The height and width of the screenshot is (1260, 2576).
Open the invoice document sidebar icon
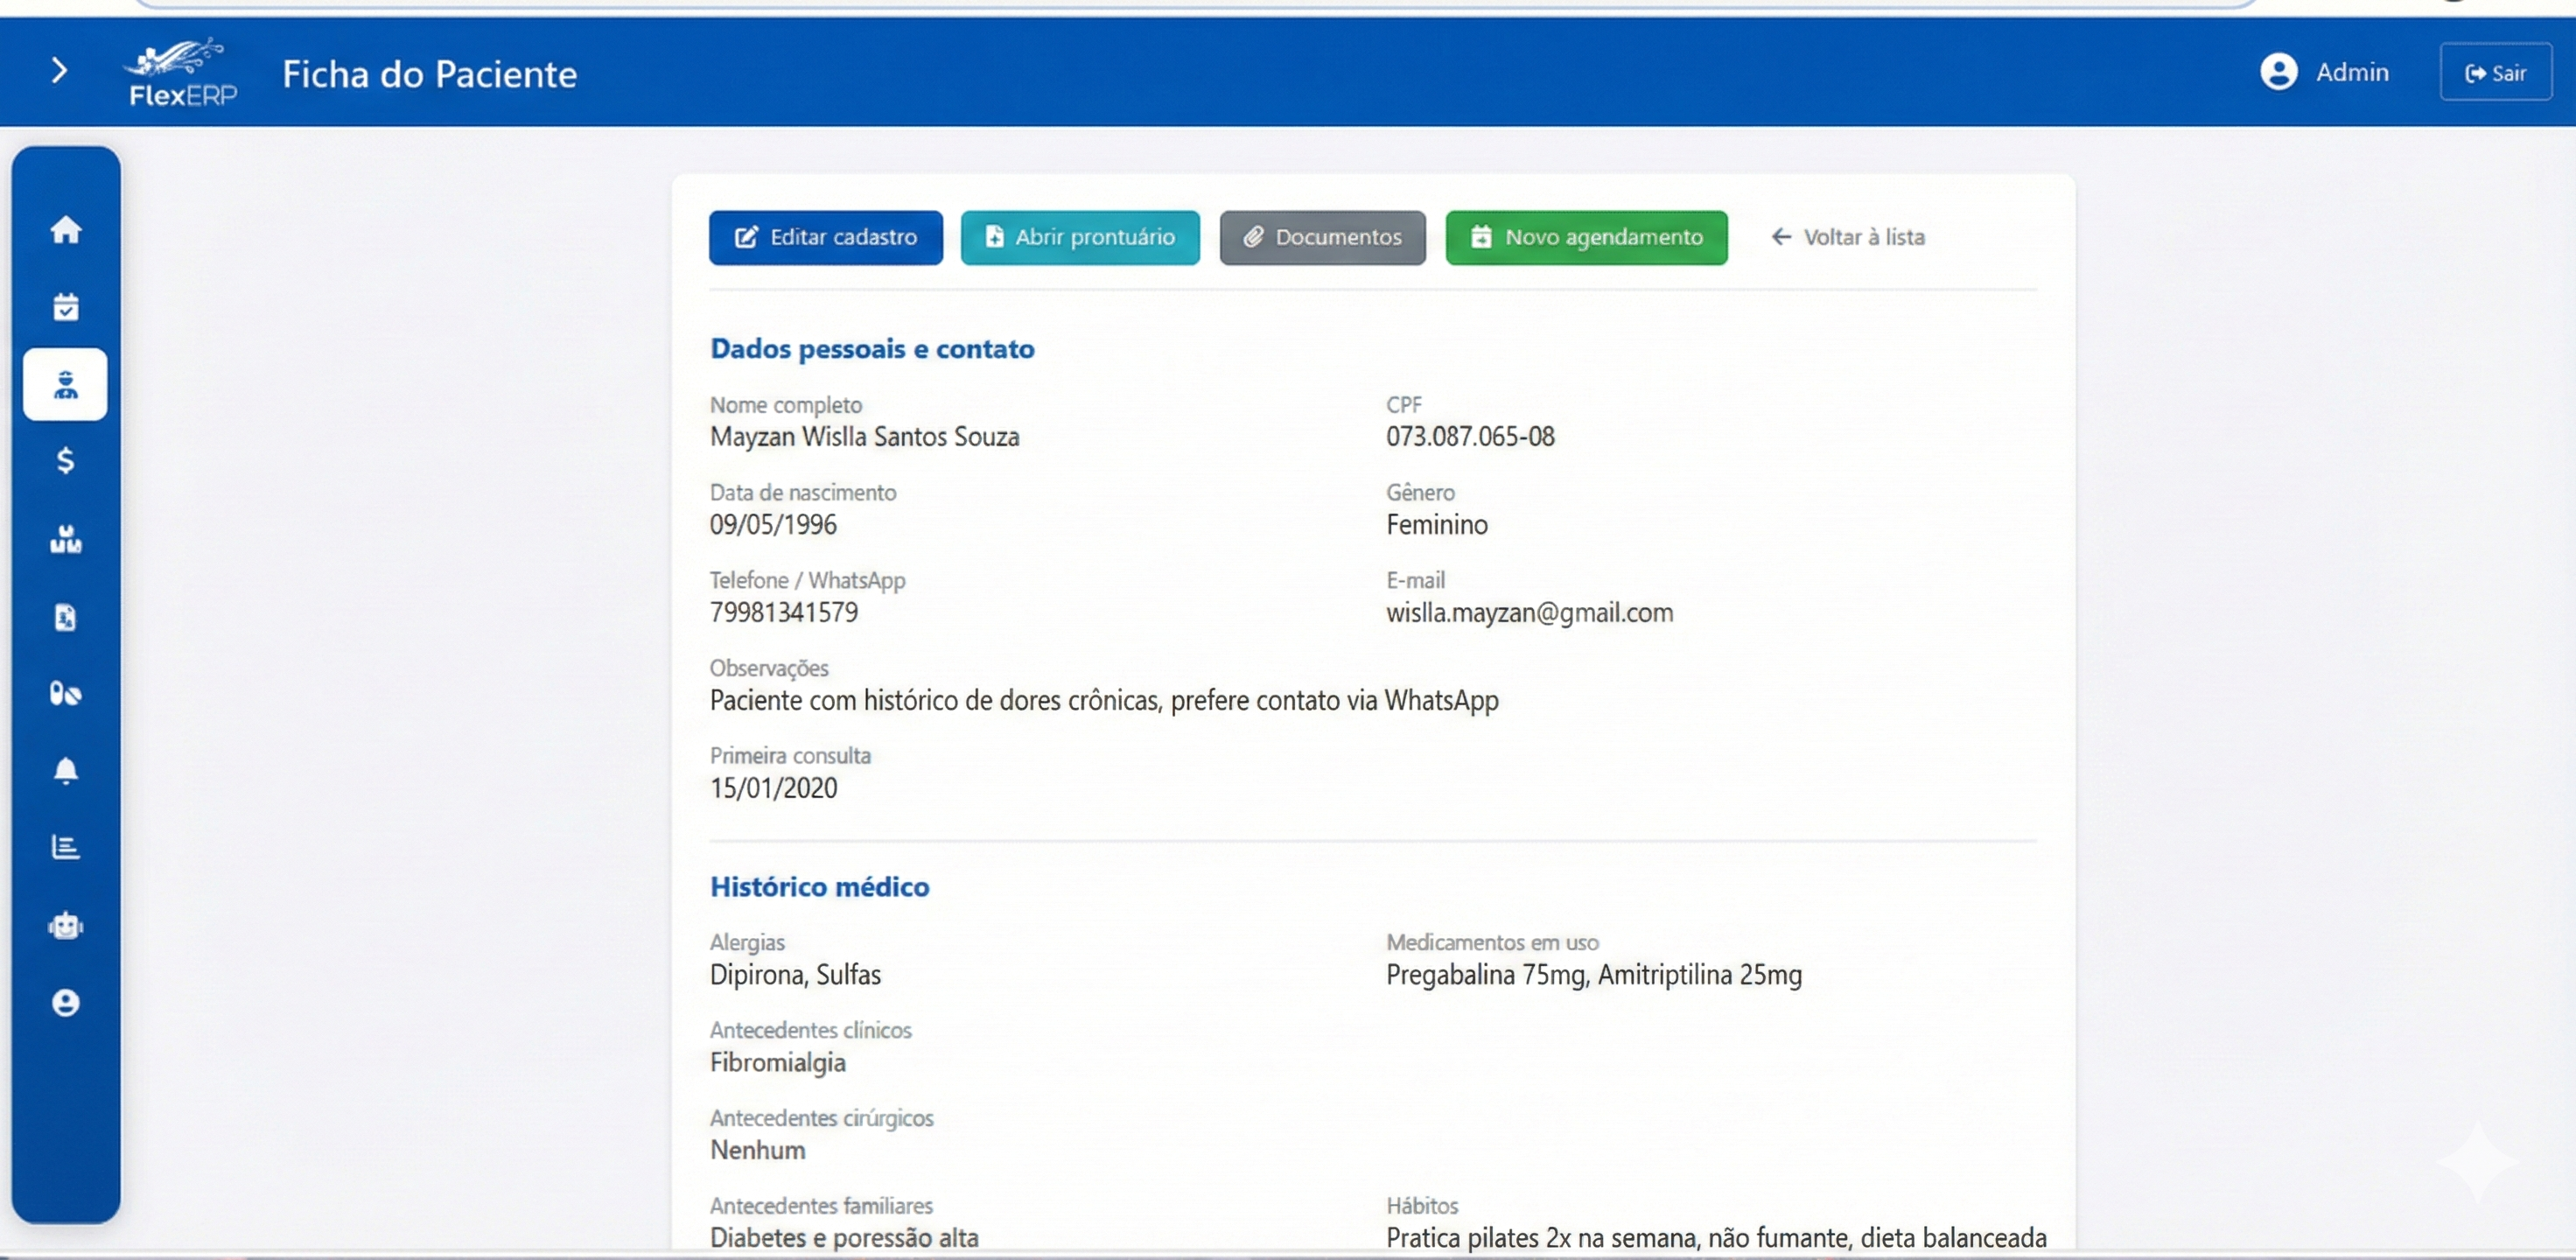click(x=66, y=617)
